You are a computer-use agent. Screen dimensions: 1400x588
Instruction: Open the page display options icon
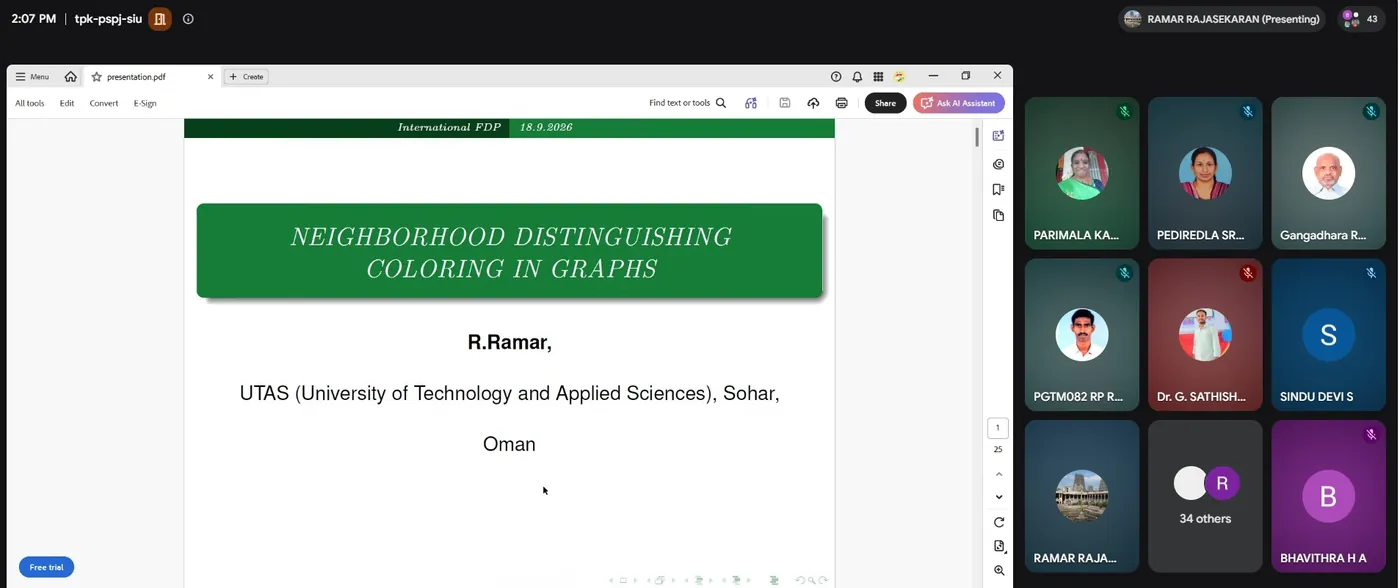(x=999, y=546)
